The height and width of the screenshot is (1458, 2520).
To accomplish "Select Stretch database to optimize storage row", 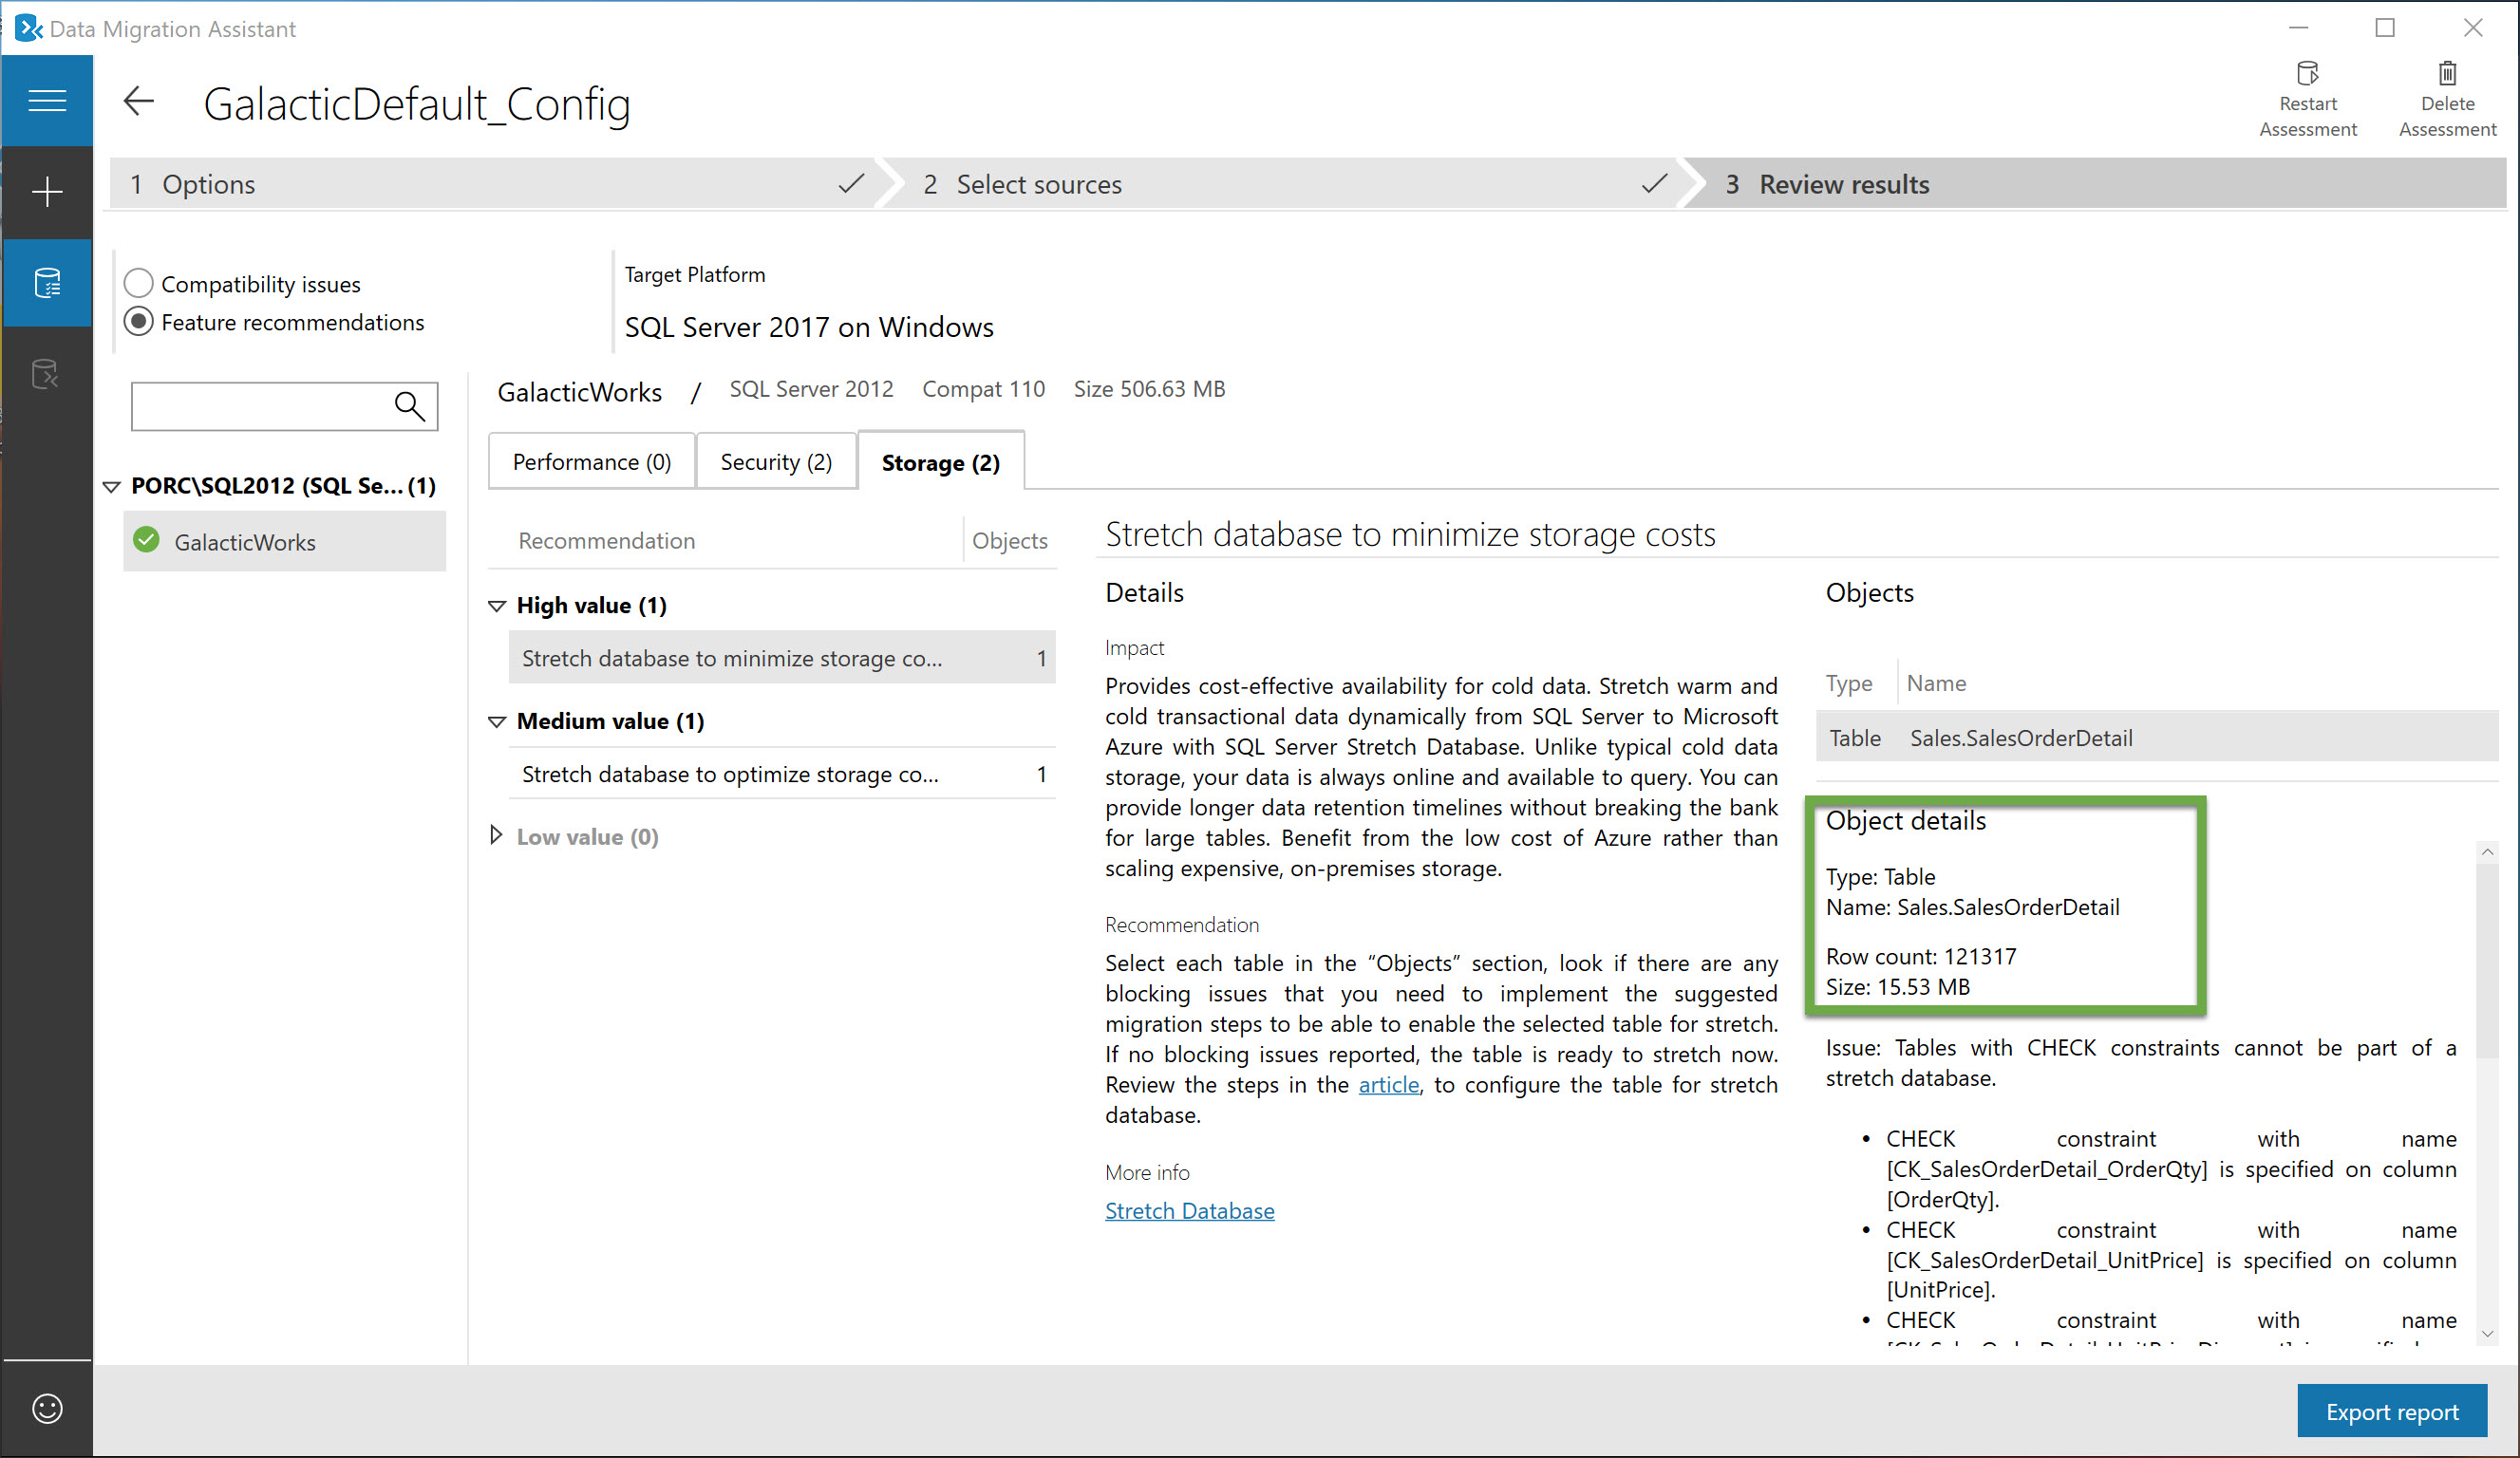I will click(x=782, y=773).
